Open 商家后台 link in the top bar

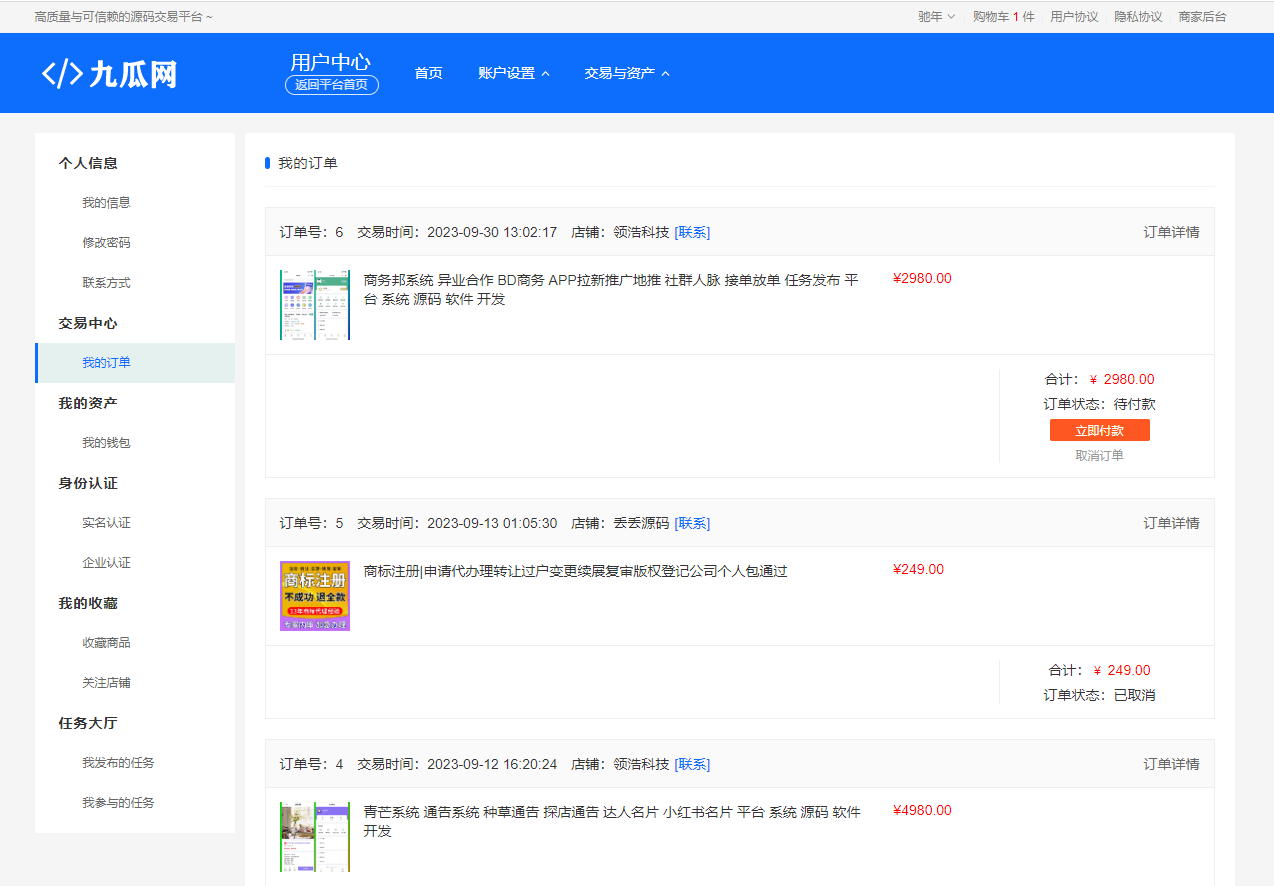pyautogui.click(x=1202, y=17)
